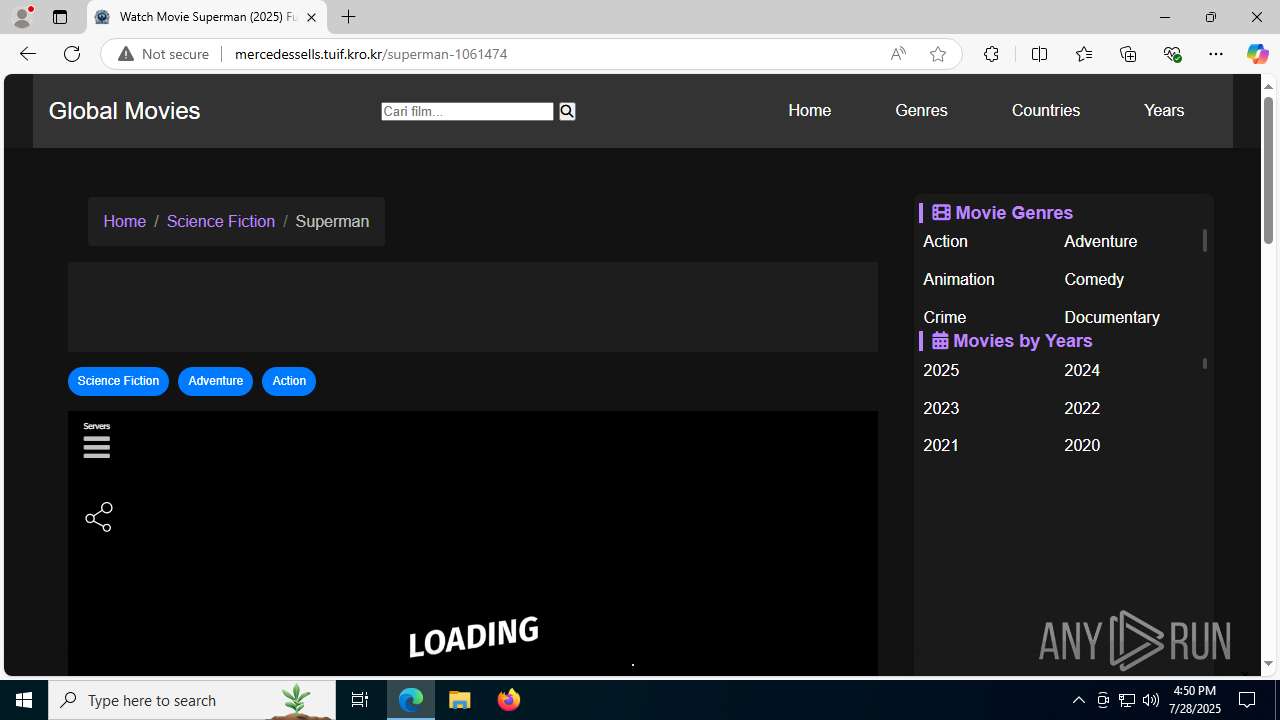This screenshot has height=720, width=1280.
Task: Open Documentary genre link
Action: pyautogui.click(x=1112, y=317)
